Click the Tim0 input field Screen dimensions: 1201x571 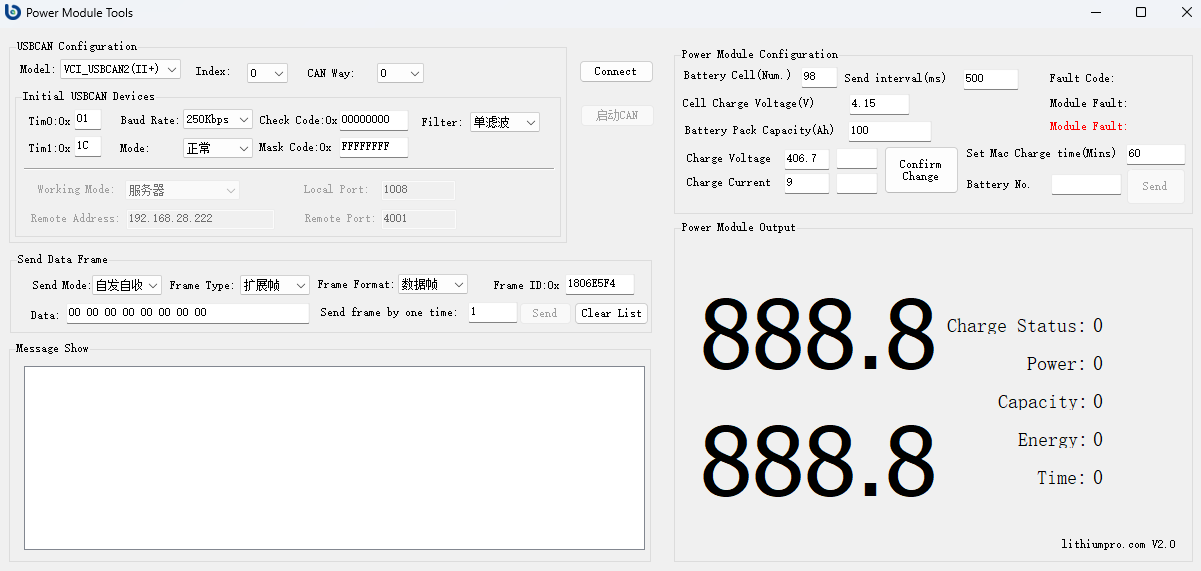pos(88,119)
